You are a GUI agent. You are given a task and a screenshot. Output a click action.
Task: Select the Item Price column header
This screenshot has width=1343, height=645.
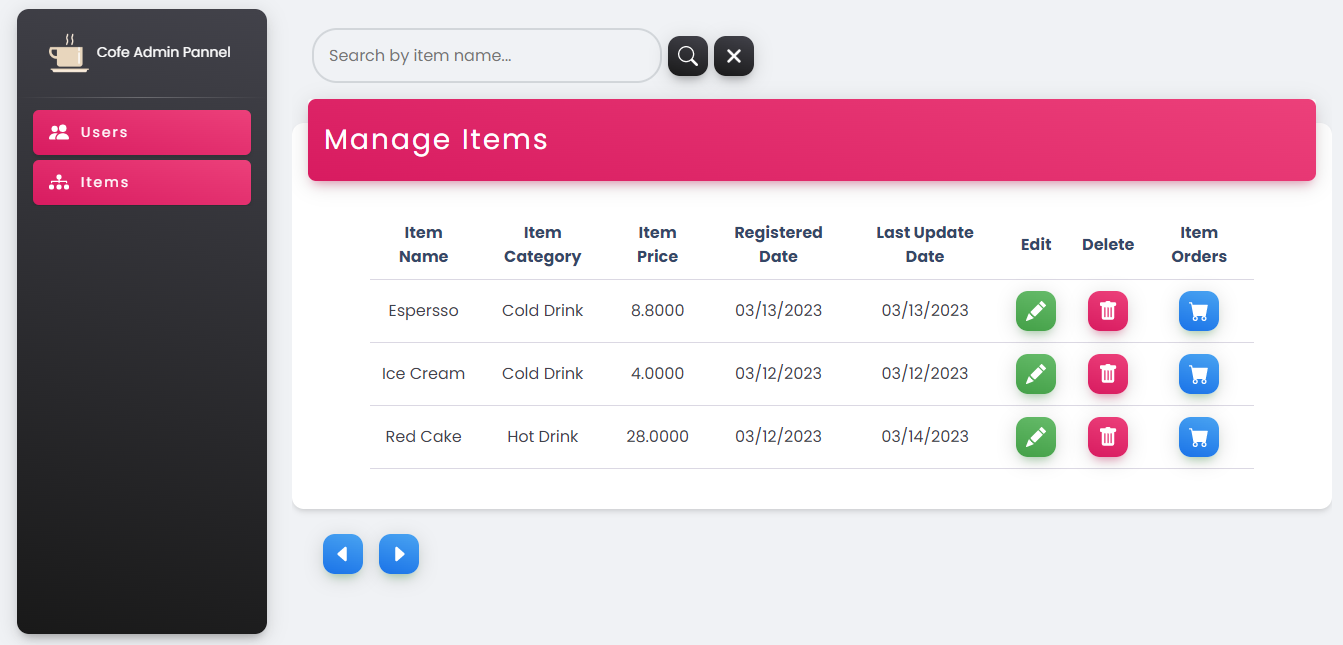(x=657, y=244)
